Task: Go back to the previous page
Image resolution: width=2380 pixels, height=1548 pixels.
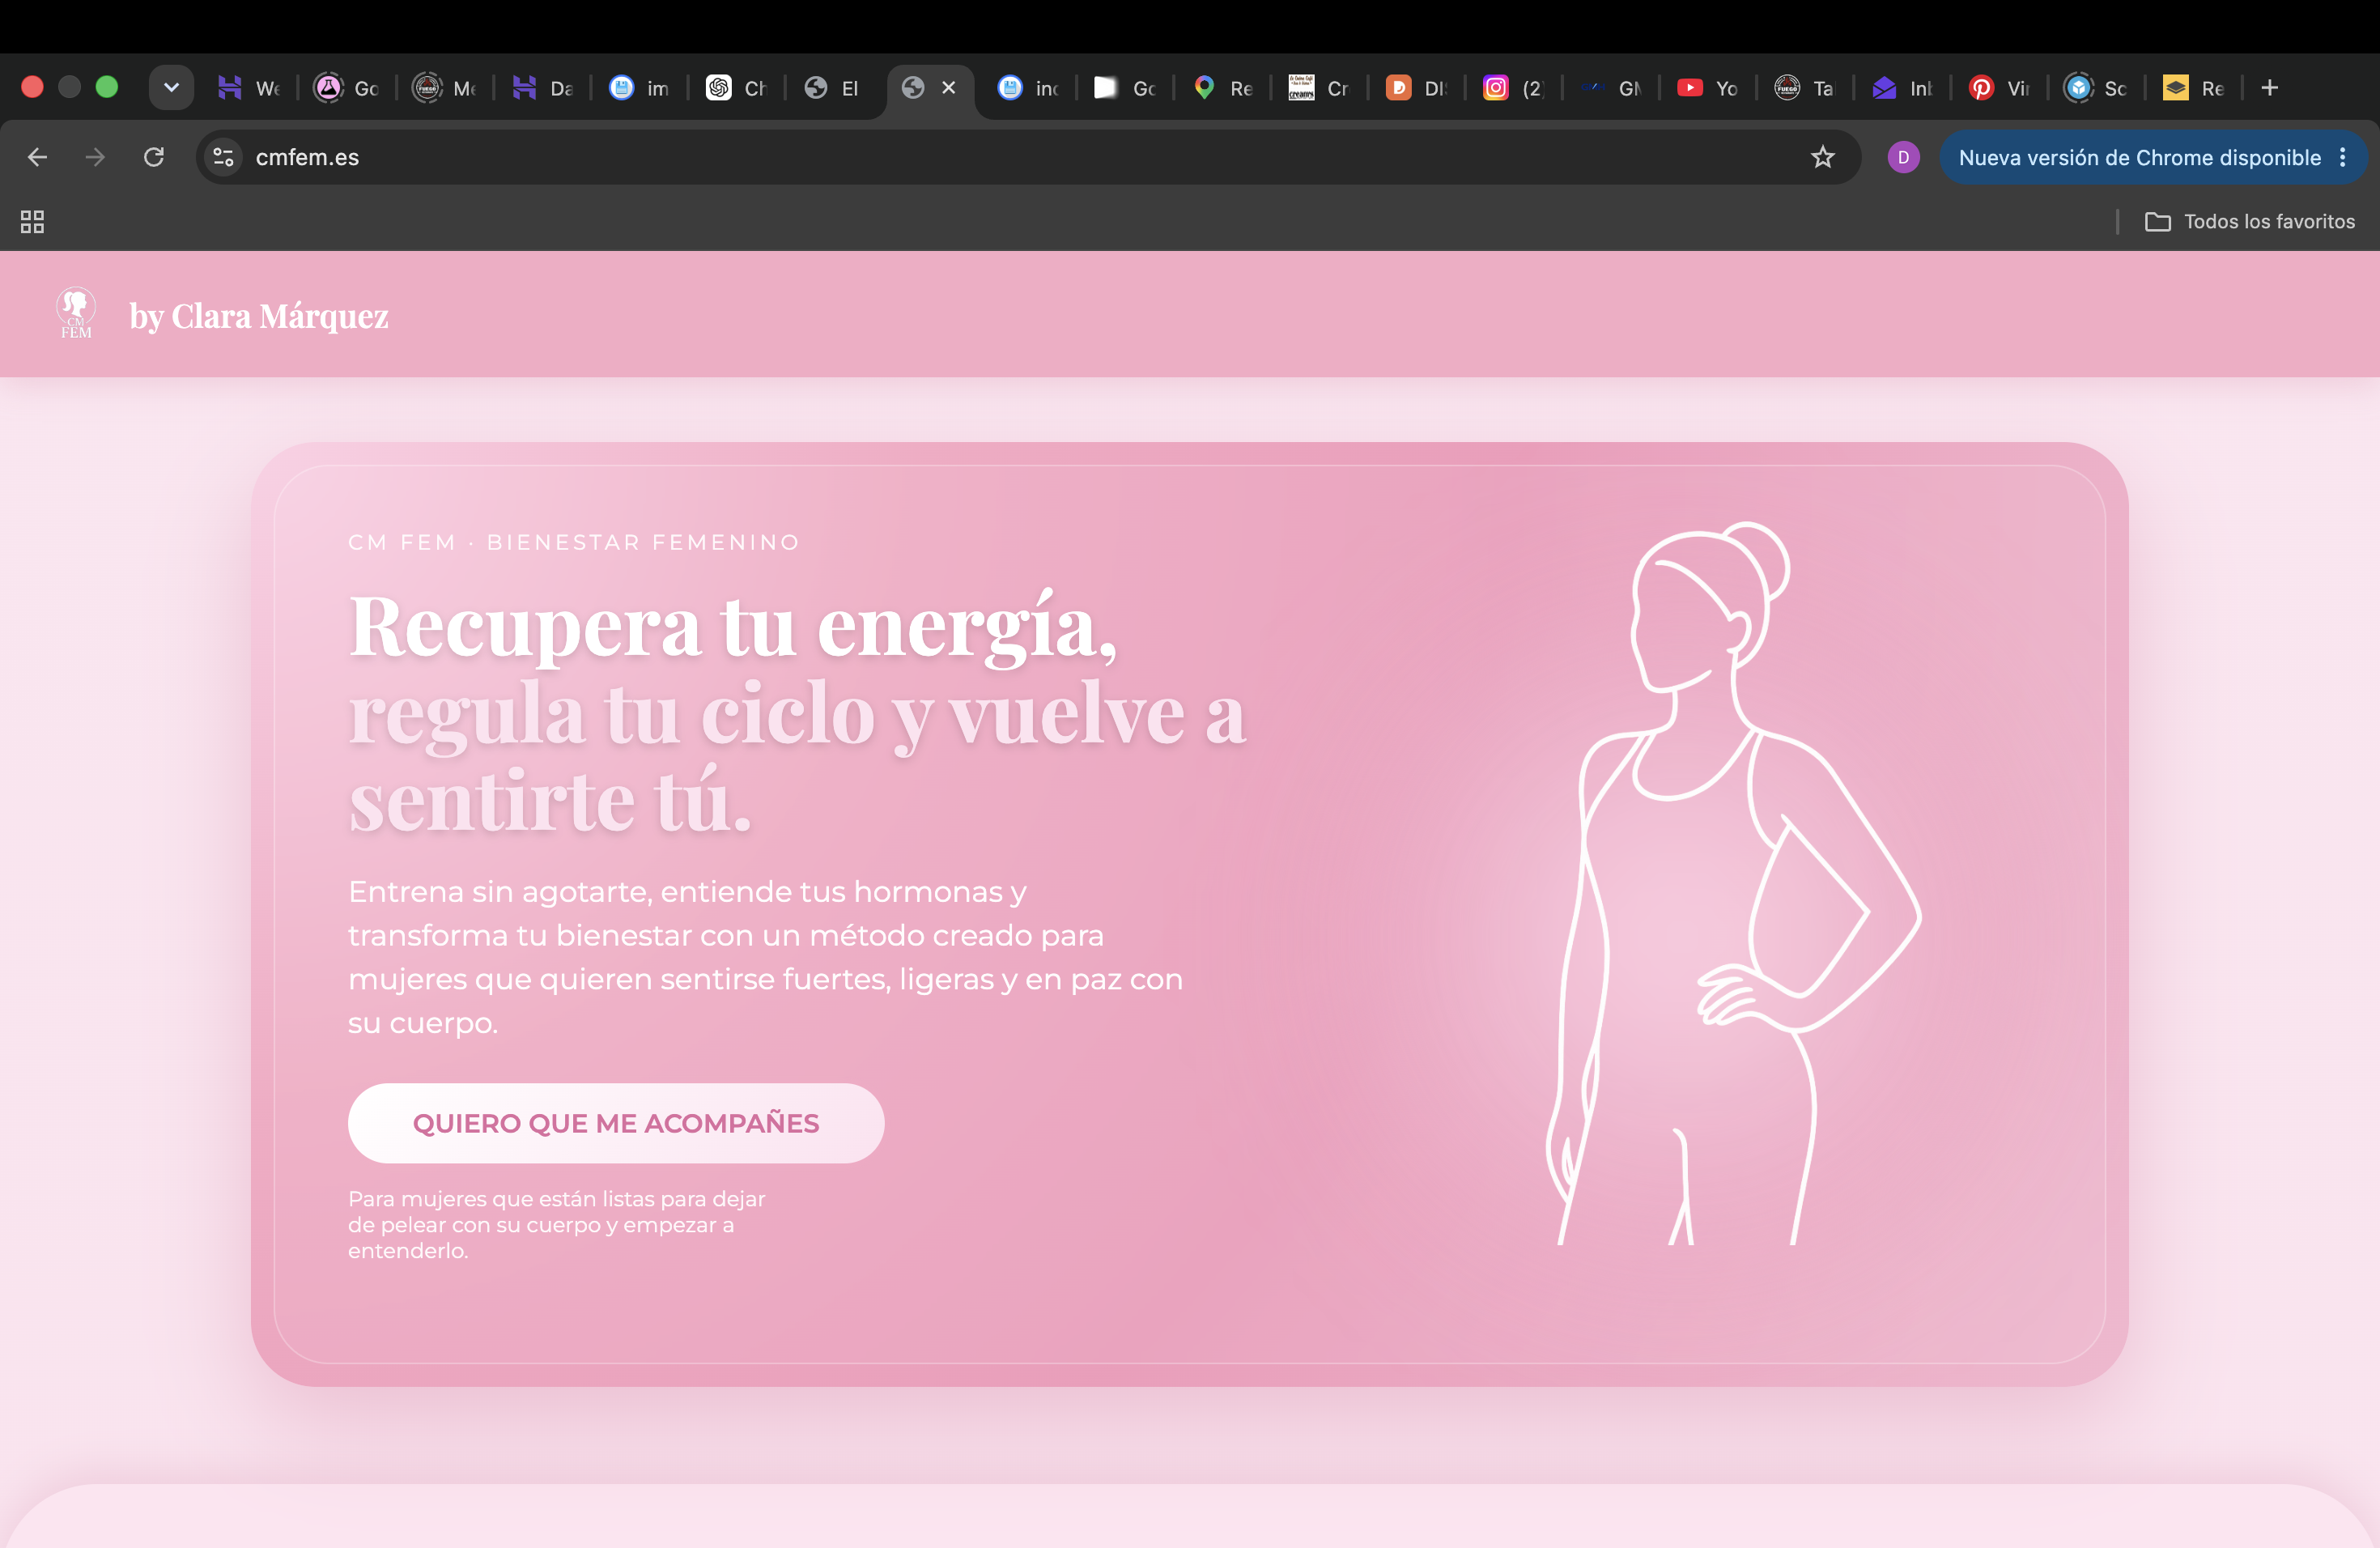Action: tap(38, 157)
